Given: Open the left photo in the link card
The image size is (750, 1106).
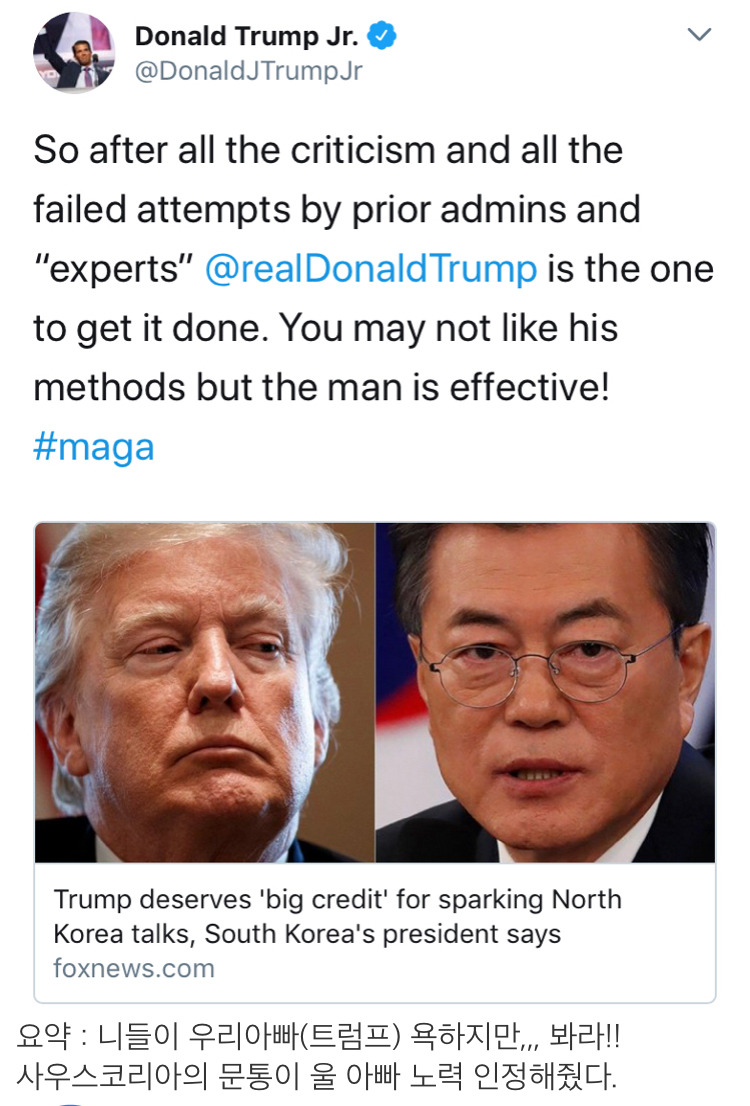Looking at the screenshot, I should [x=205, y=693].
